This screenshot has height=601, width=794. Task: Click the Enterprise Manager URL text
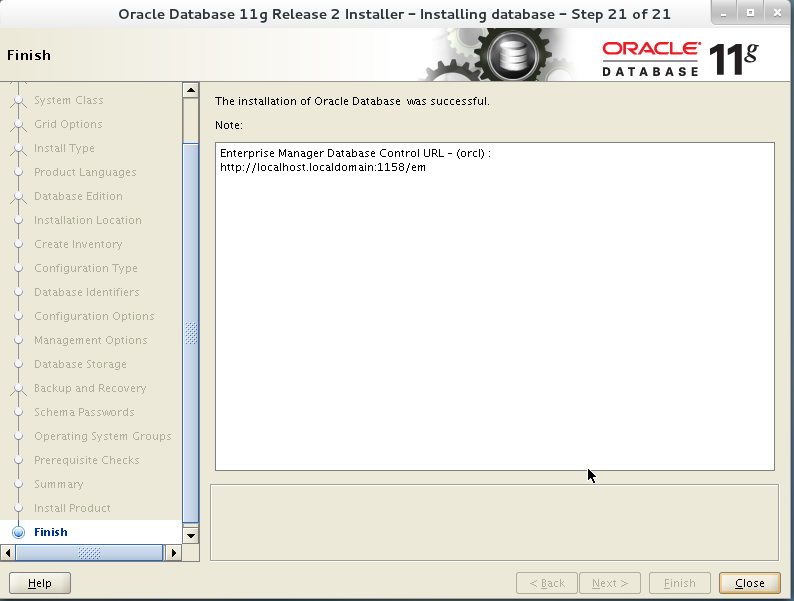(323, 167)
